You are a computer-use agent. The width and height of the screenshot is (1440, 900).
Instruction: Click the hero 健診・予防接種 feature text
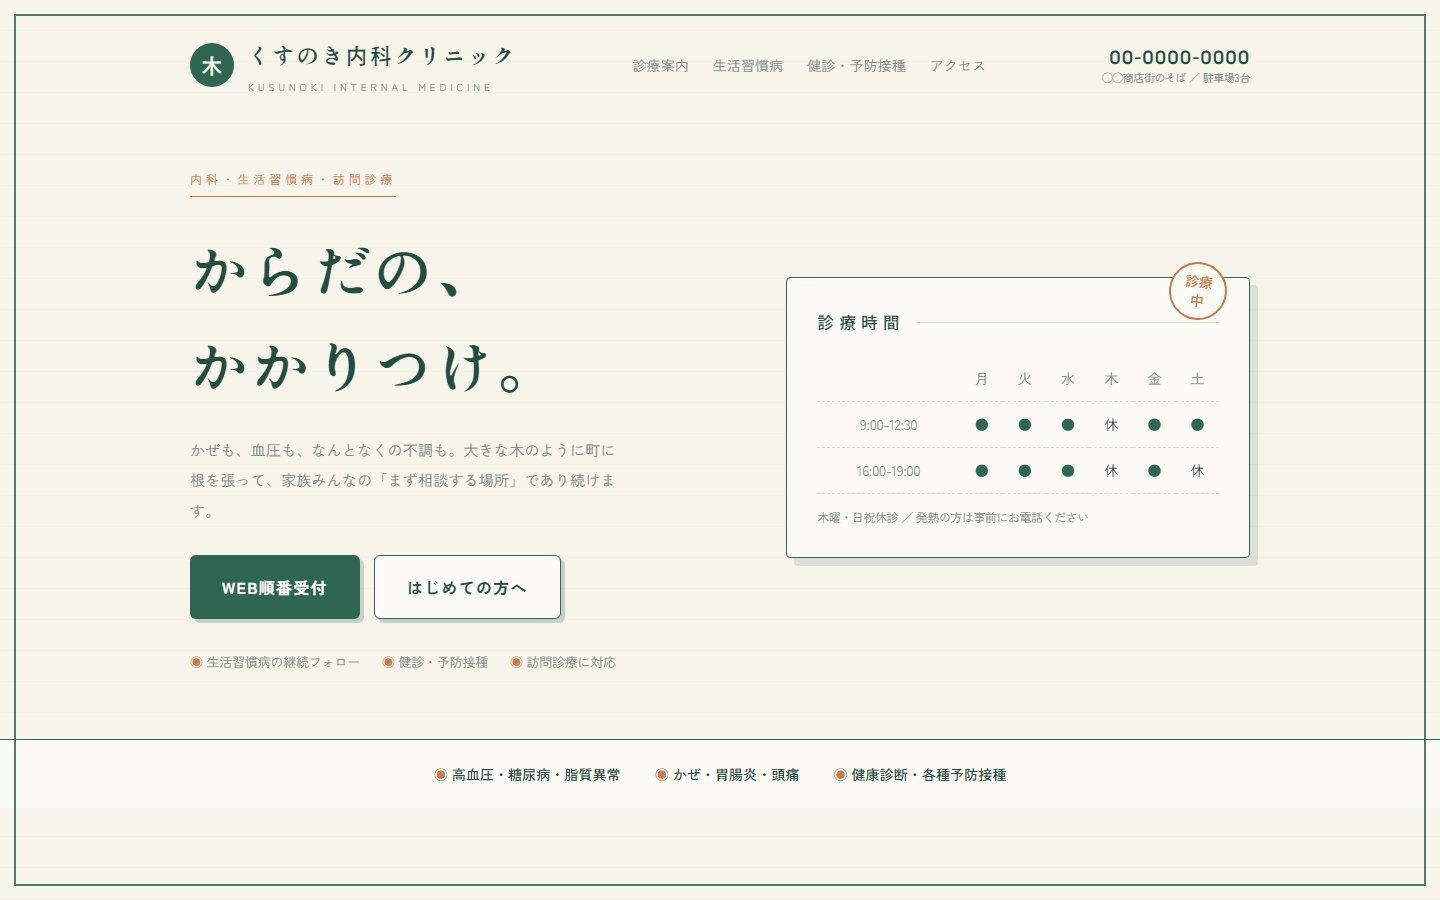[443, 662]
